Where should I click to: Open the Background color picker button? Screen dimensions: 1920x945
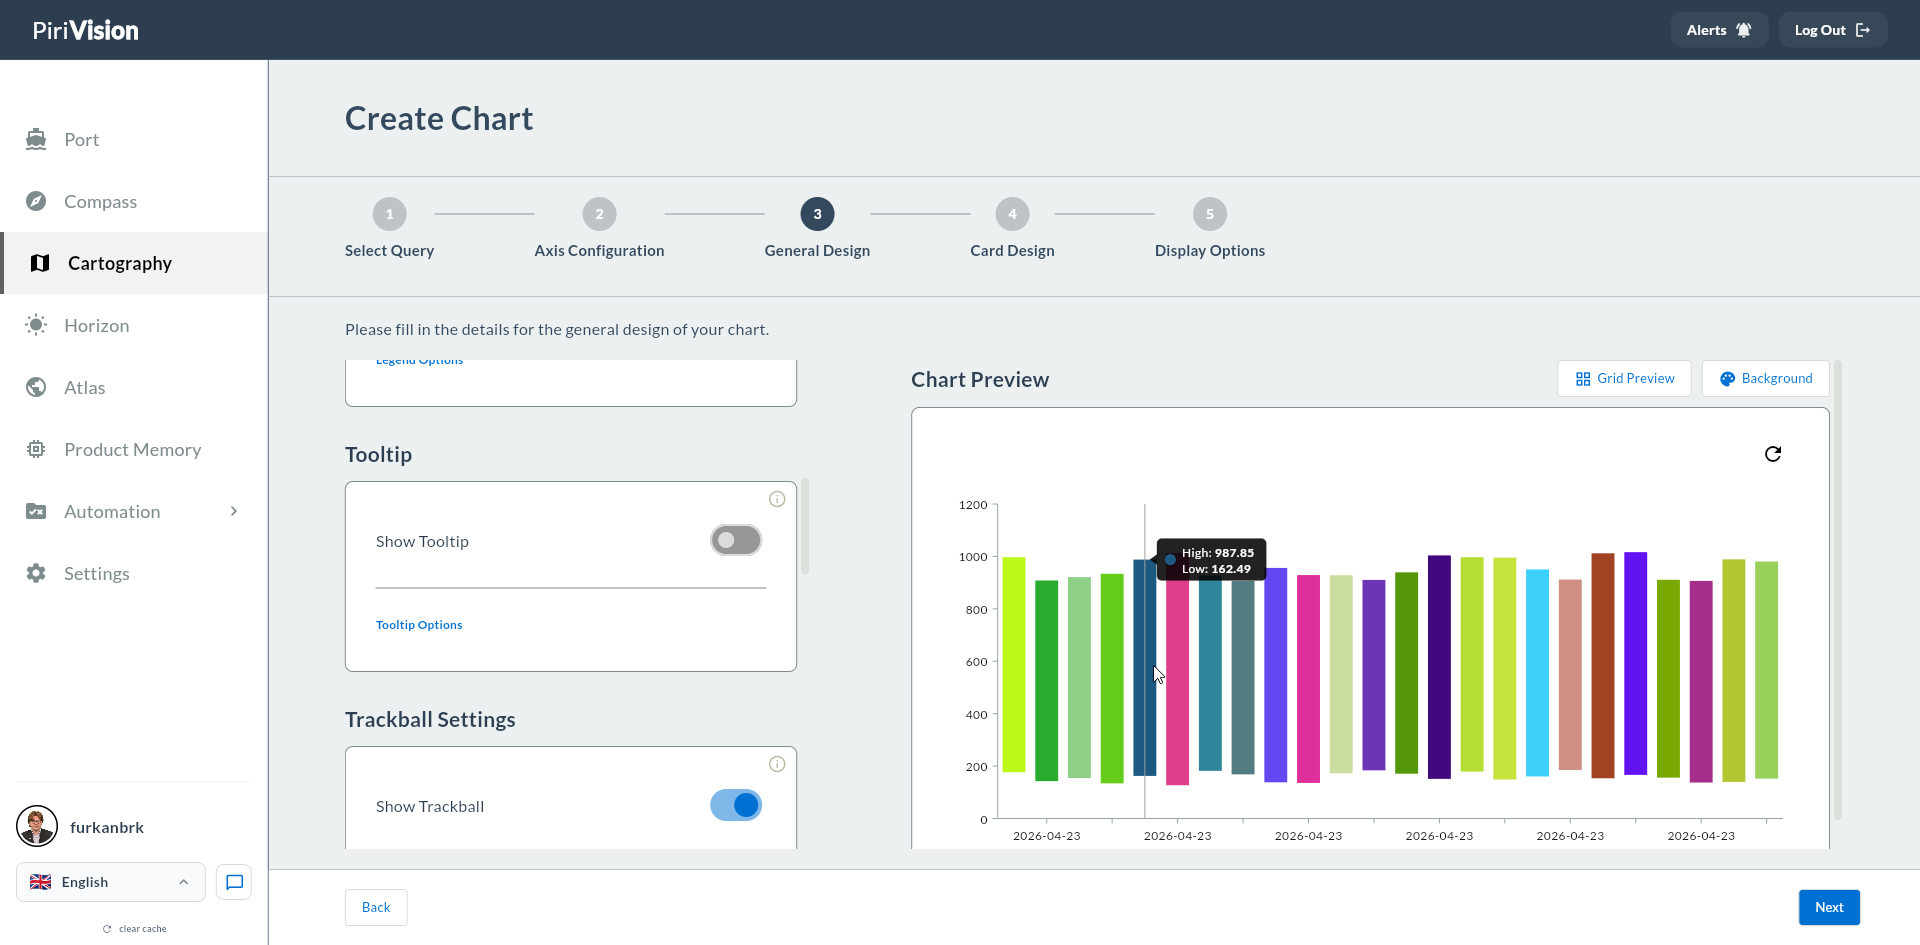click(x=1766, y=378)
